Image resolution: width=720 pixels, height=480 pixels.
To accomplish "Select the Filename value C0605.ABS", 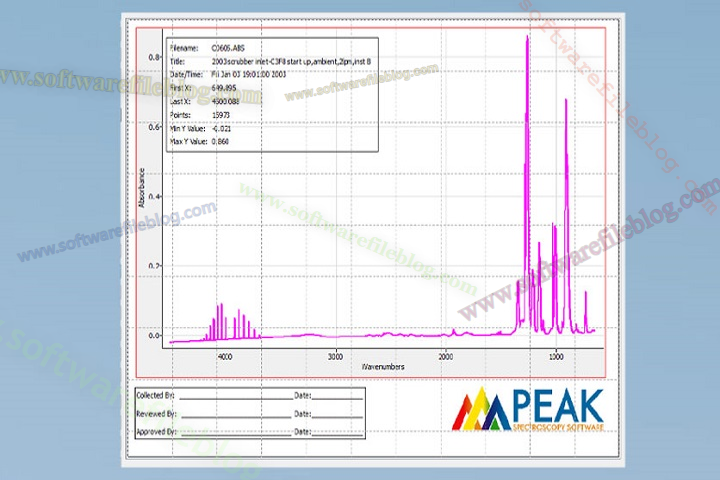I will click(227, 47).
